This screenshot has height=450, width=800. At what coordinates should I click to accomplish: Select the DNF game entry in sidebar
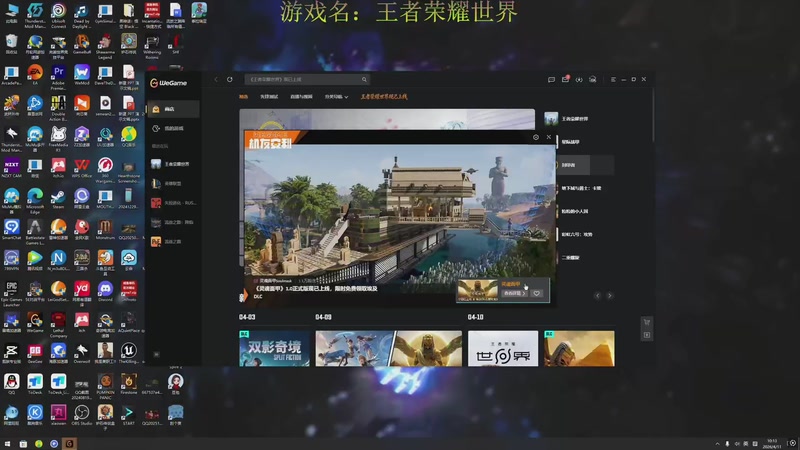(173, 241)
